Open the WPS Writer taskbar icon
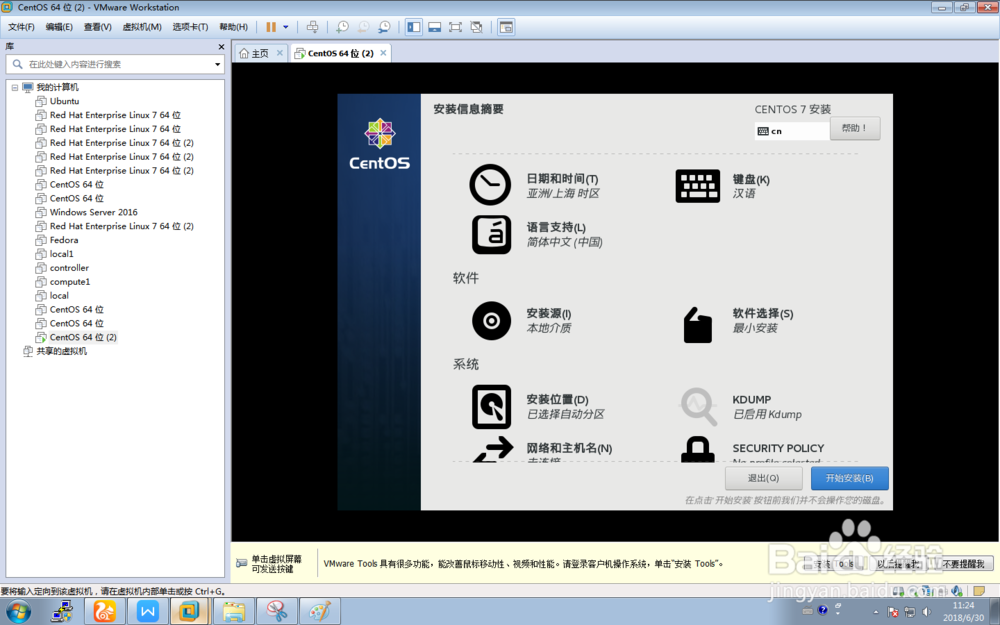 (148, 612)
